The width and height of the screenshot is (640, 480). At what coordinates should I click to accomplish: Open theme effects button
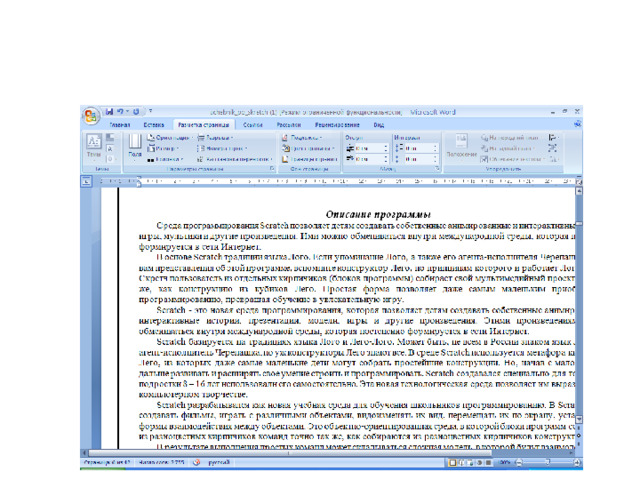pos(110,159)
